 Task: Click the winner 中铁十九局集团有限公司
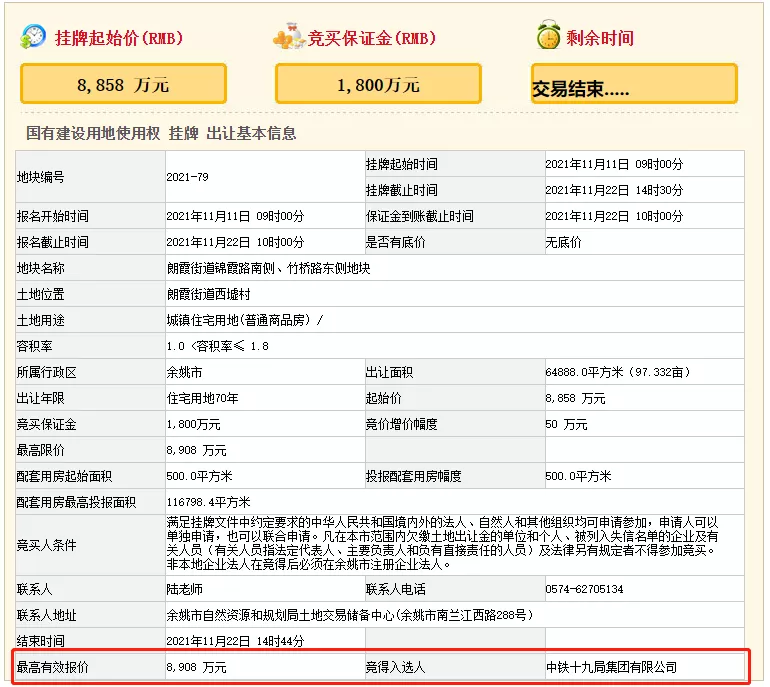pos(611,667)
